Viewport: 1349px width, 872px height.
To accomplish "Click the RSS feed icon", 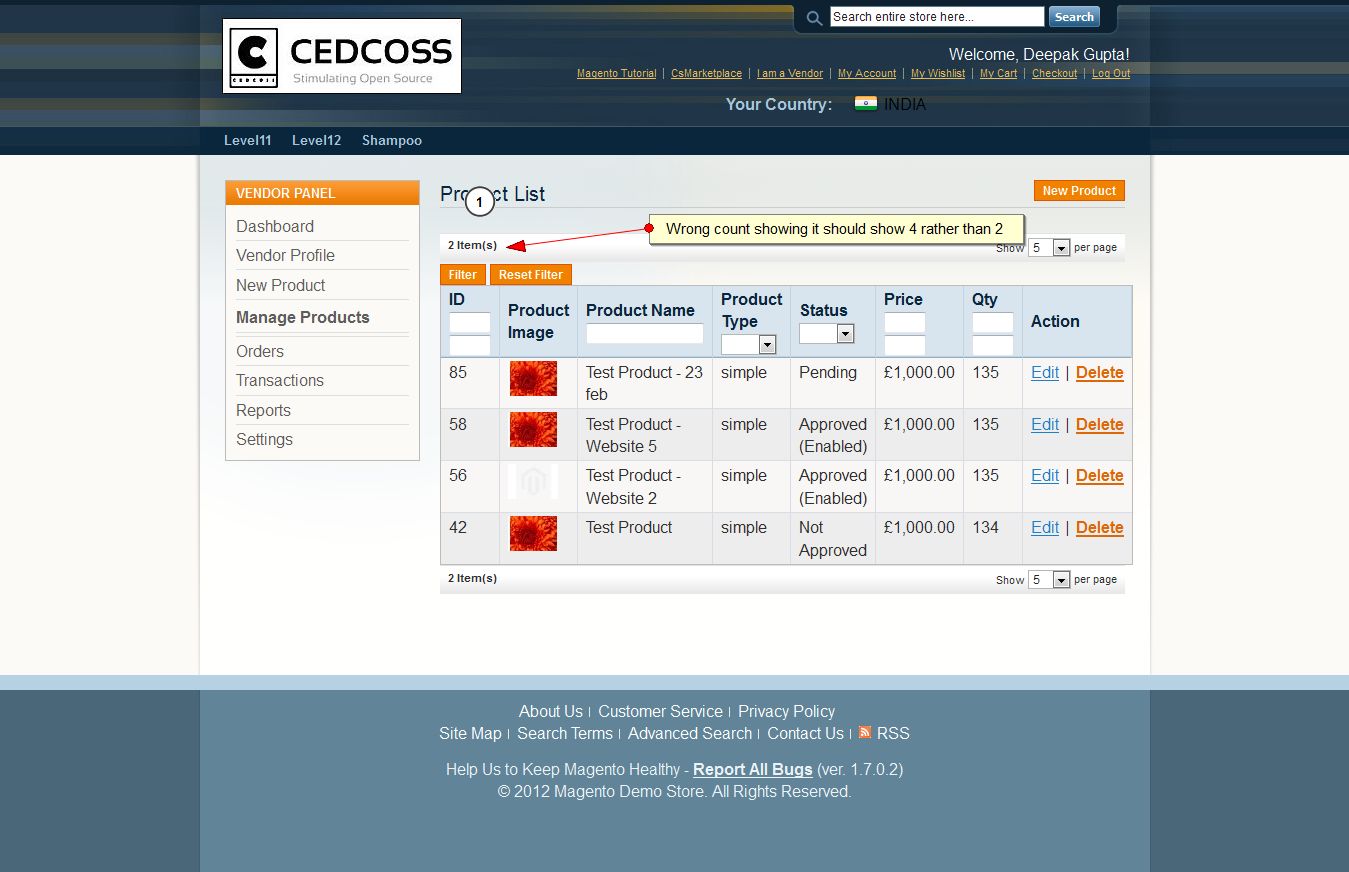I will (865, 732).
